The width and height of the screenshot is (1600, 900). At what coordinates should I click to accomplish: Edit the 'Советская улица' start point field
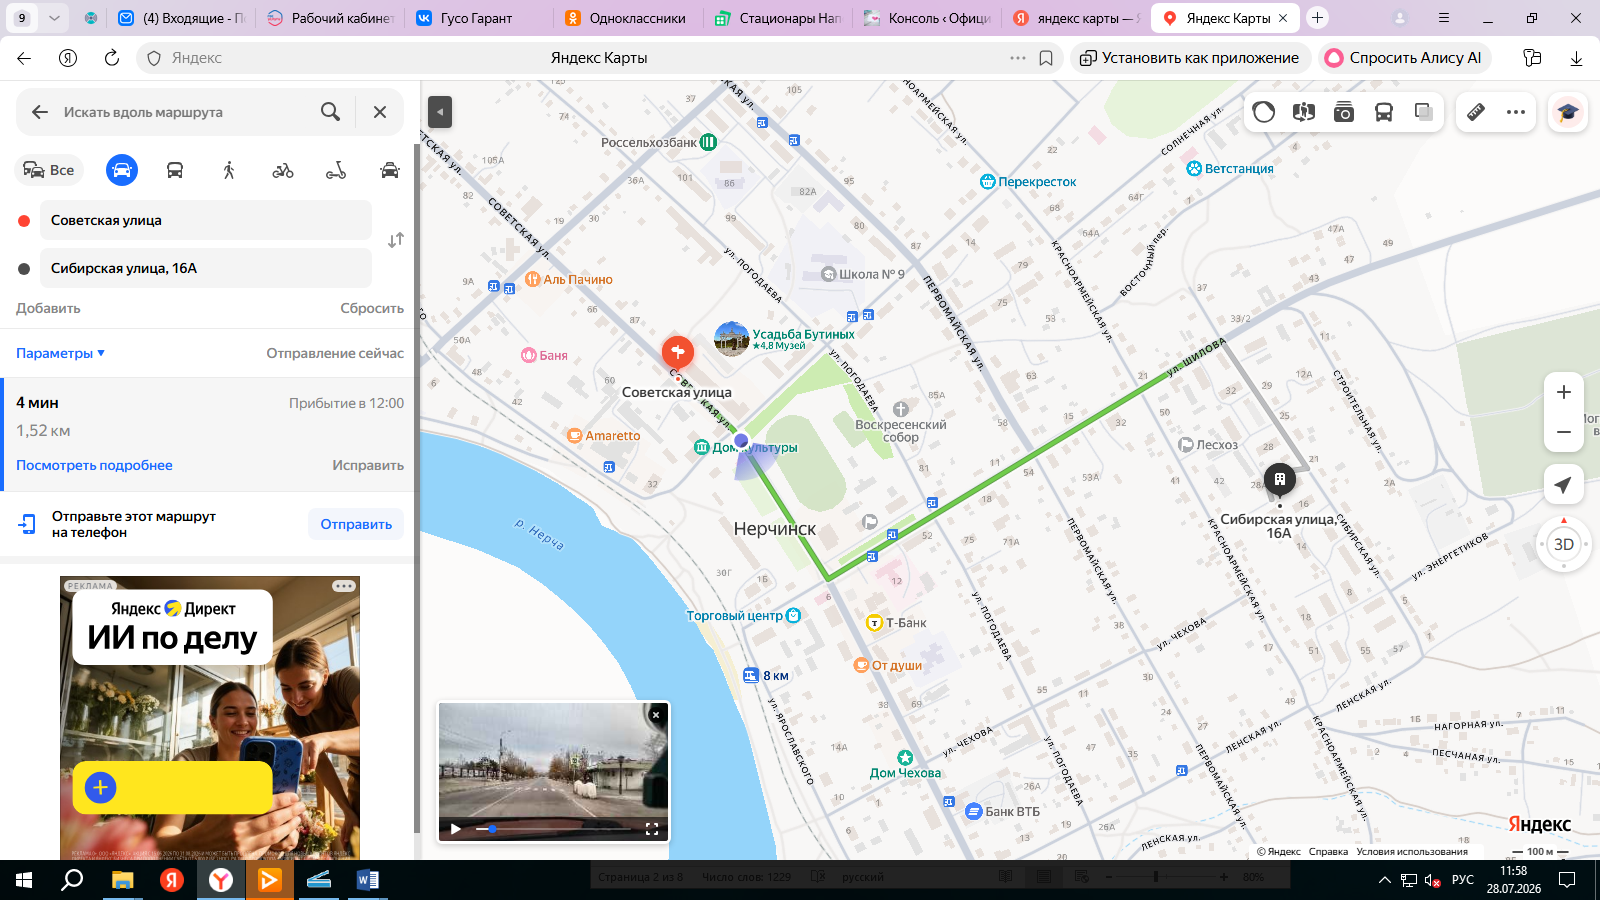pos(206,220)
